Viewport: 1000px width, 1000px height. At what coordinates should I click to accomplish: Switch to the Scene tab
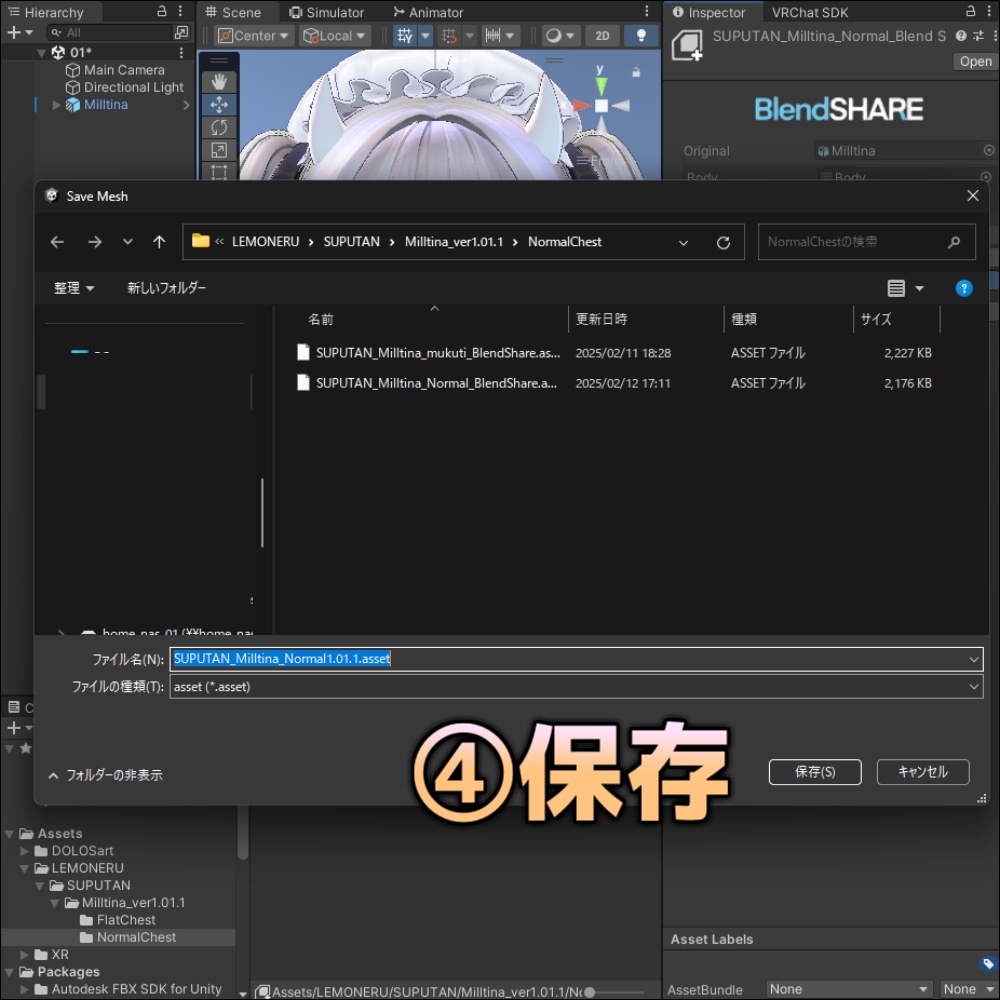(x=233, y=12)
